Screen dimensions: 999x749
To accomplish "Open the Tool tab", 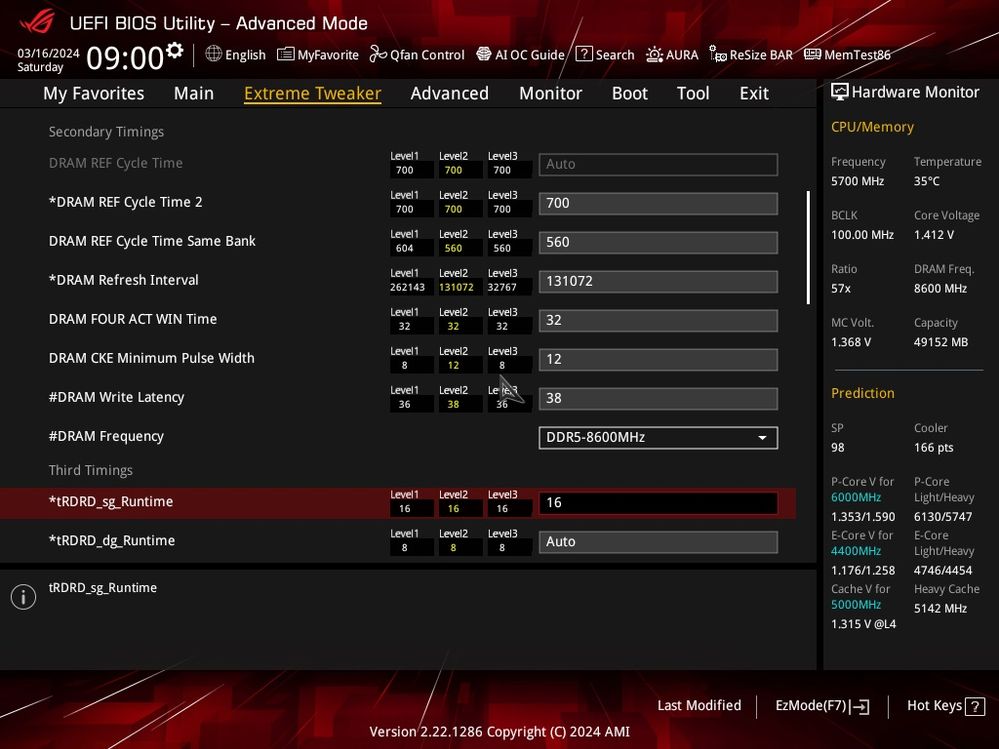I will [693, 93].
